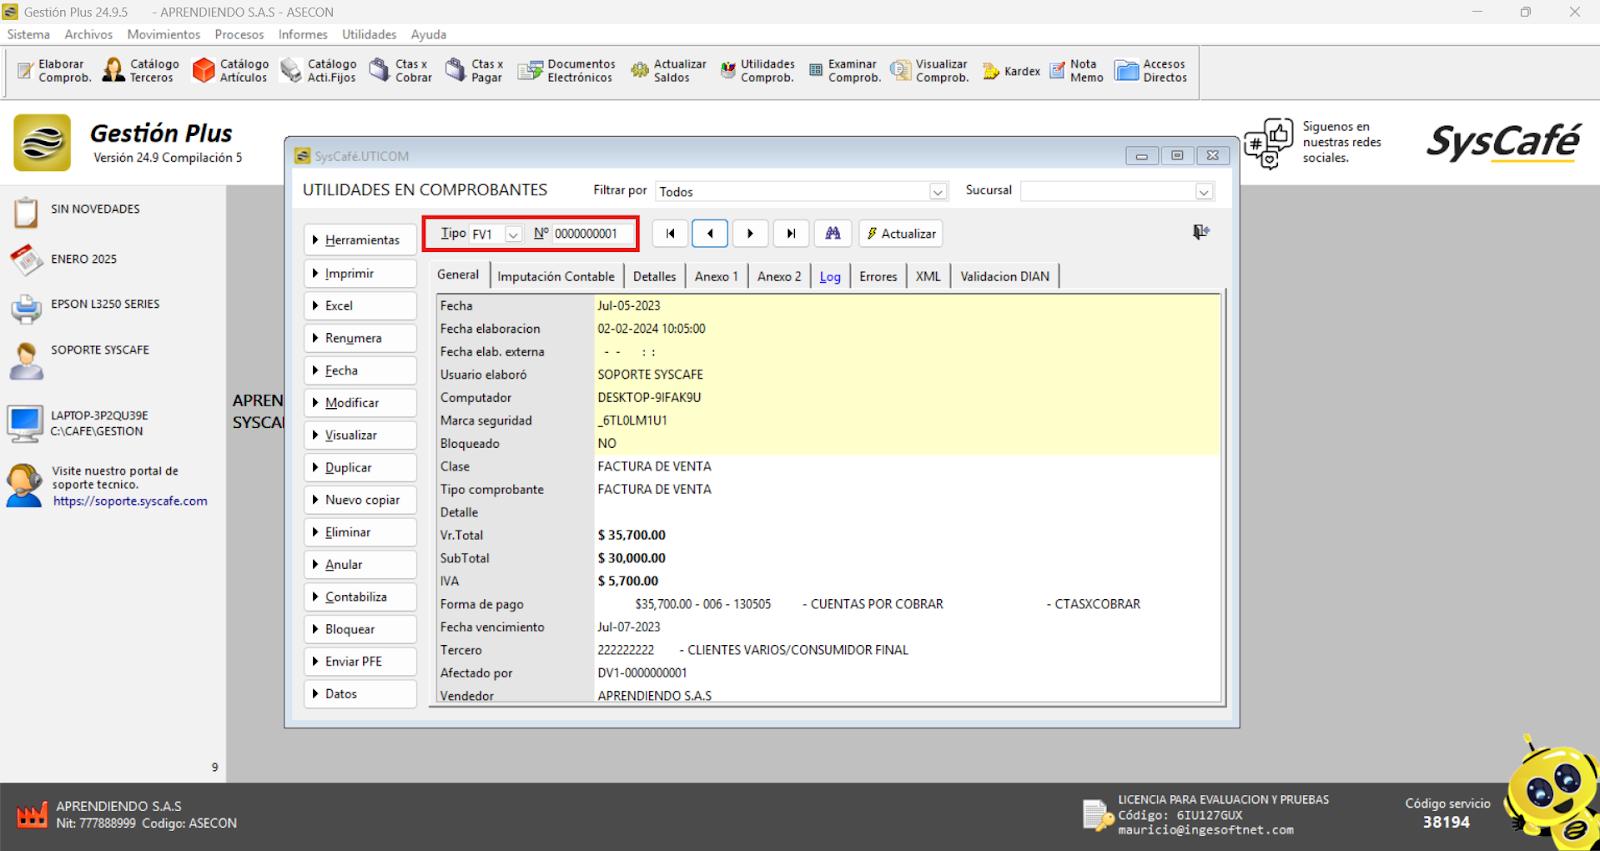Jump to the last record
This screenshot has height=851, width=1600.
[x=790, y=234]
